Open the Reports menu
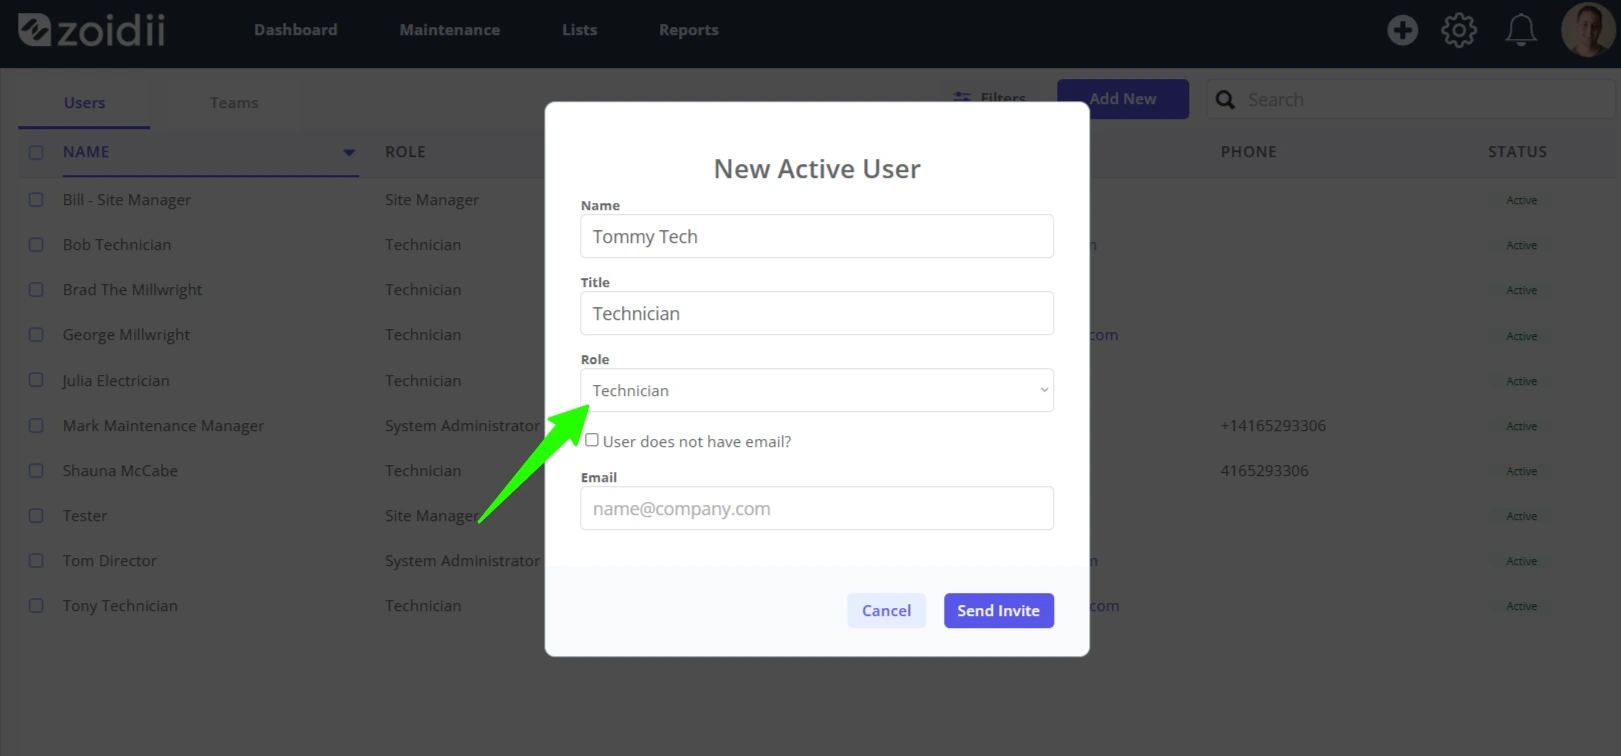This screenshot has width=1621, height=756. coord(689,30)
